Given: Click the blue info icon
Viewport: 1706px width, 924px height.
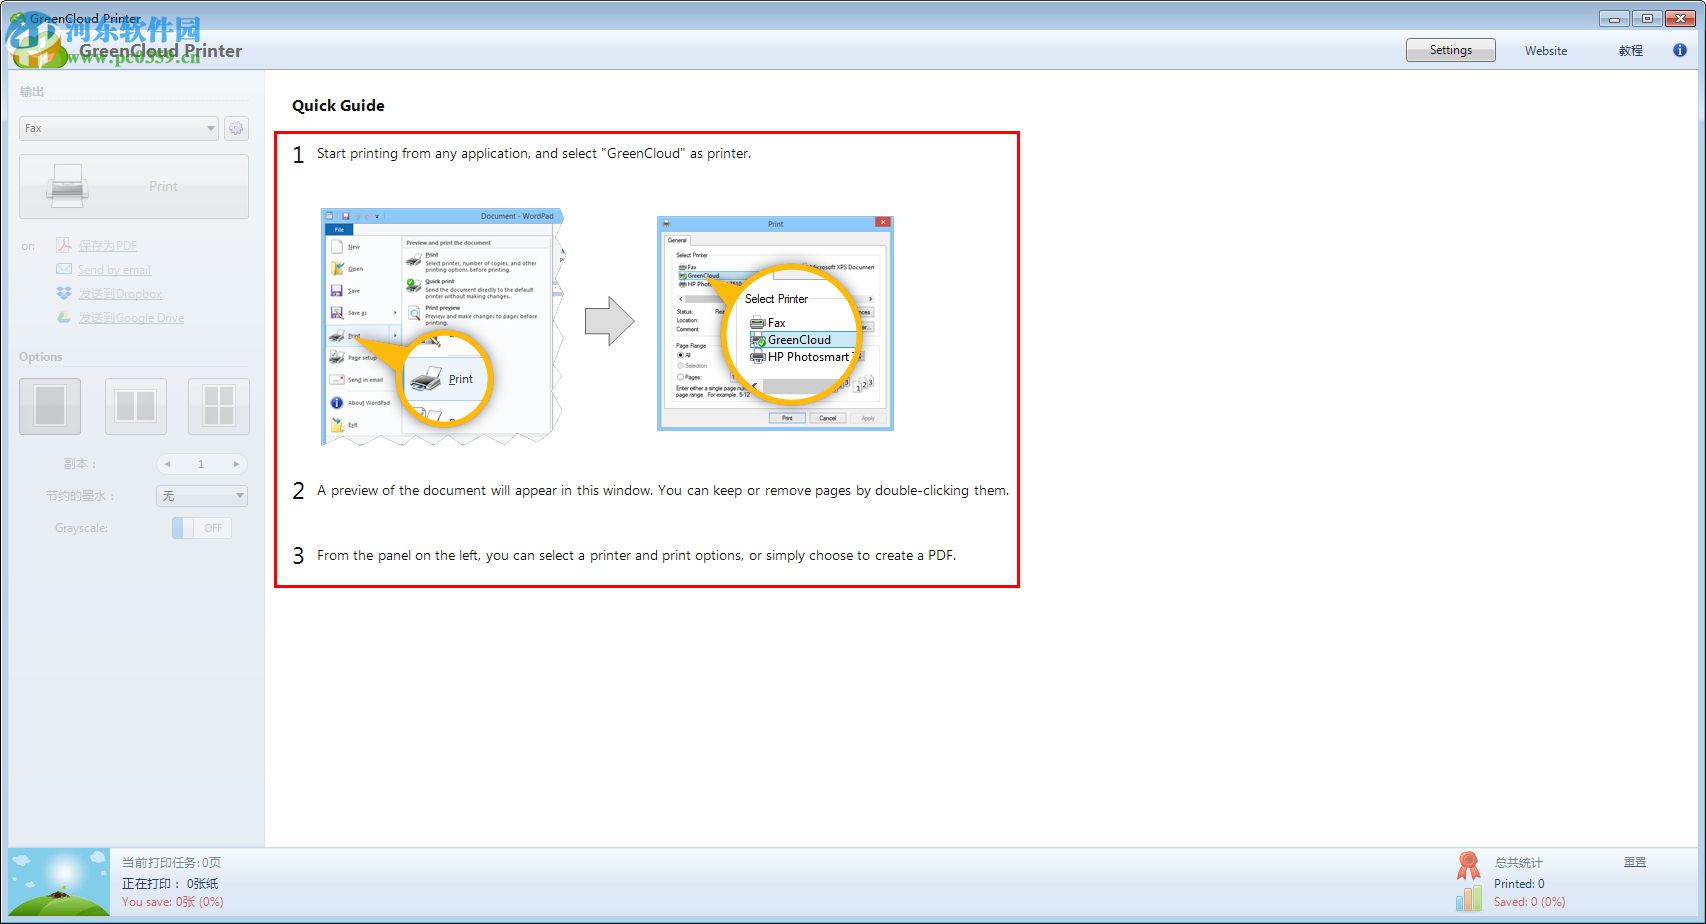Looking at the screenshot, I should (x=1679, y=50).
